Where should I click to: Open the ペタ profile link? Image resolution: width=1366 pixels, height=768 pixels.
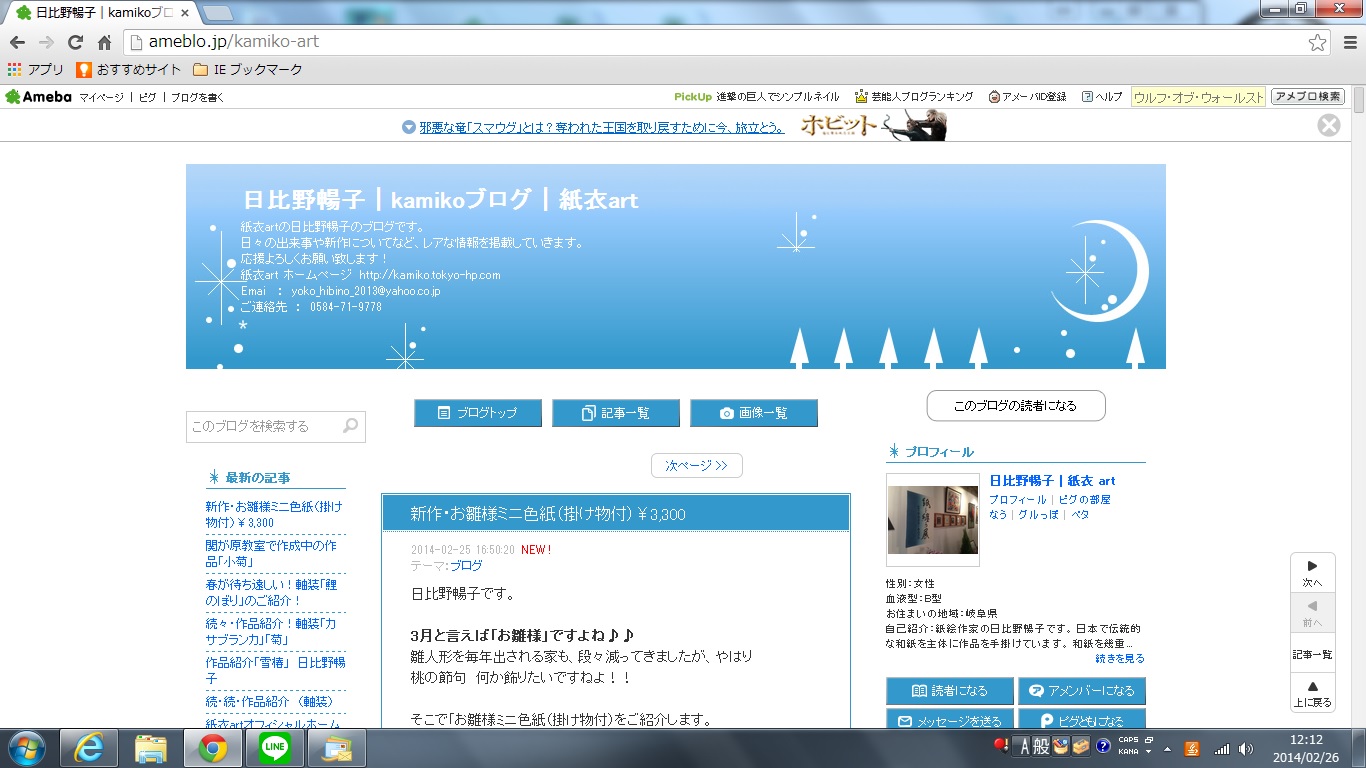[1080, 514]
